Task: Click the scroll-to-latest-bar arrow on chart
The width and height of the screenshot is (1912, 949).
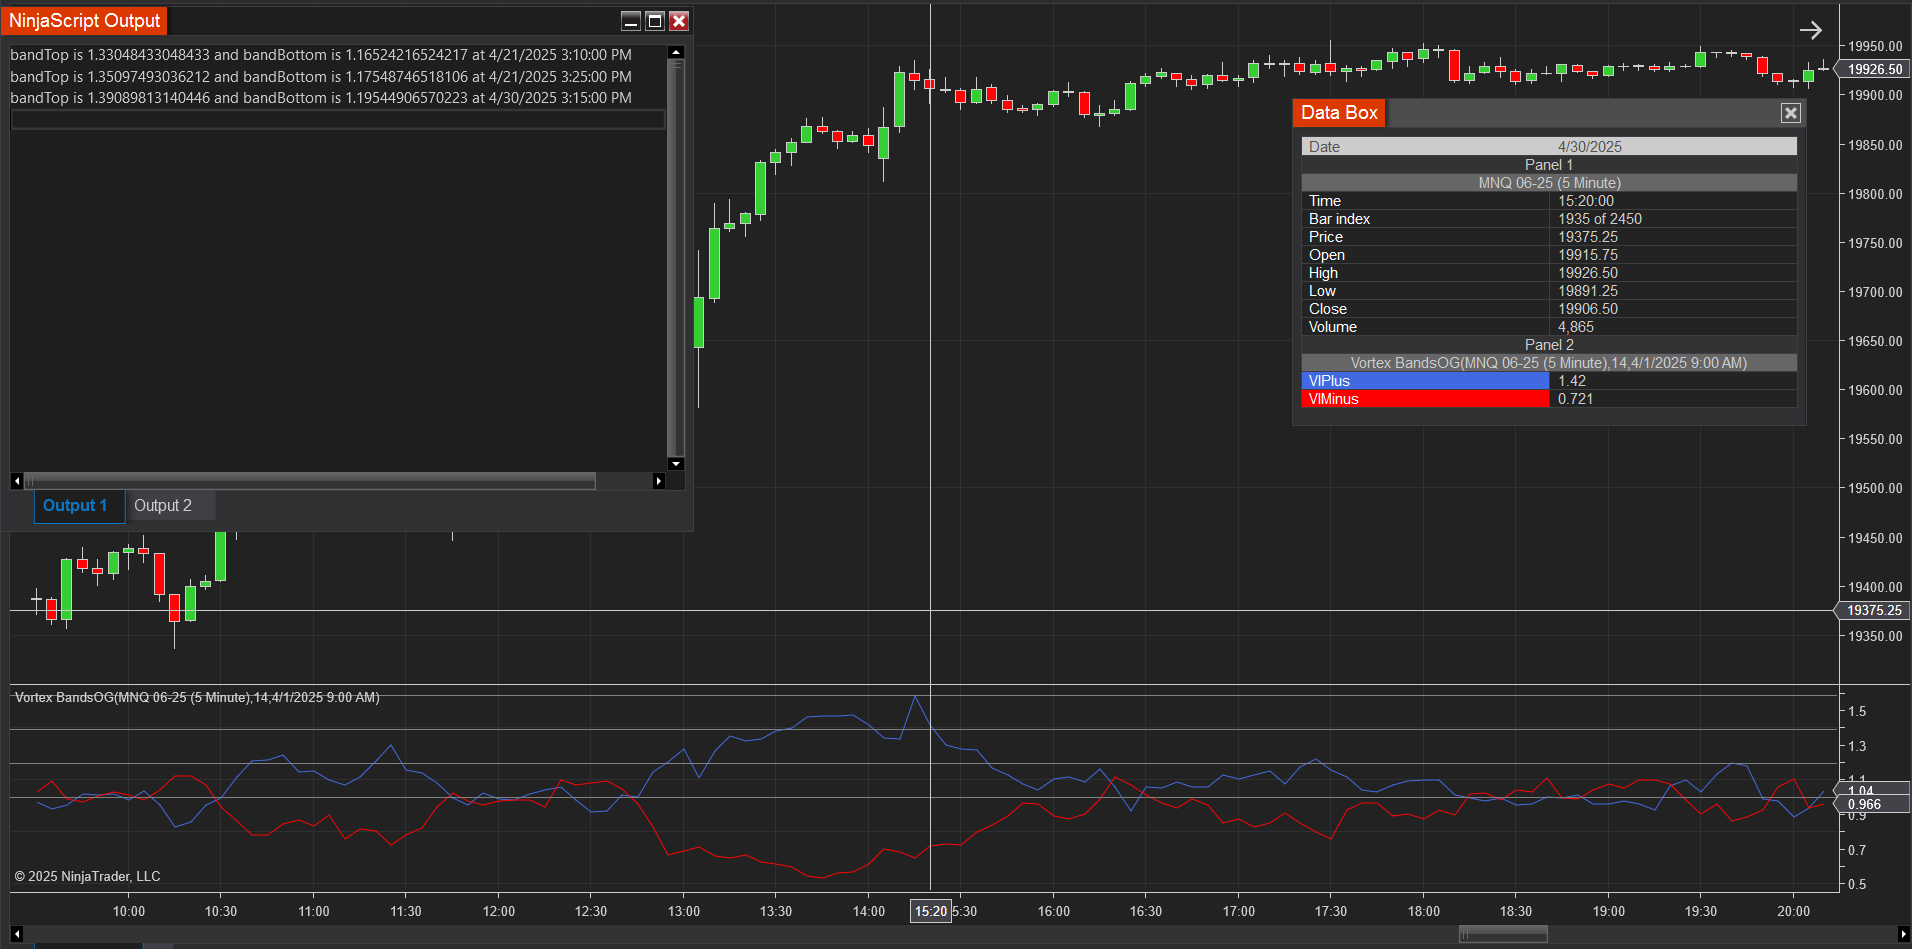Action: 1810,30
